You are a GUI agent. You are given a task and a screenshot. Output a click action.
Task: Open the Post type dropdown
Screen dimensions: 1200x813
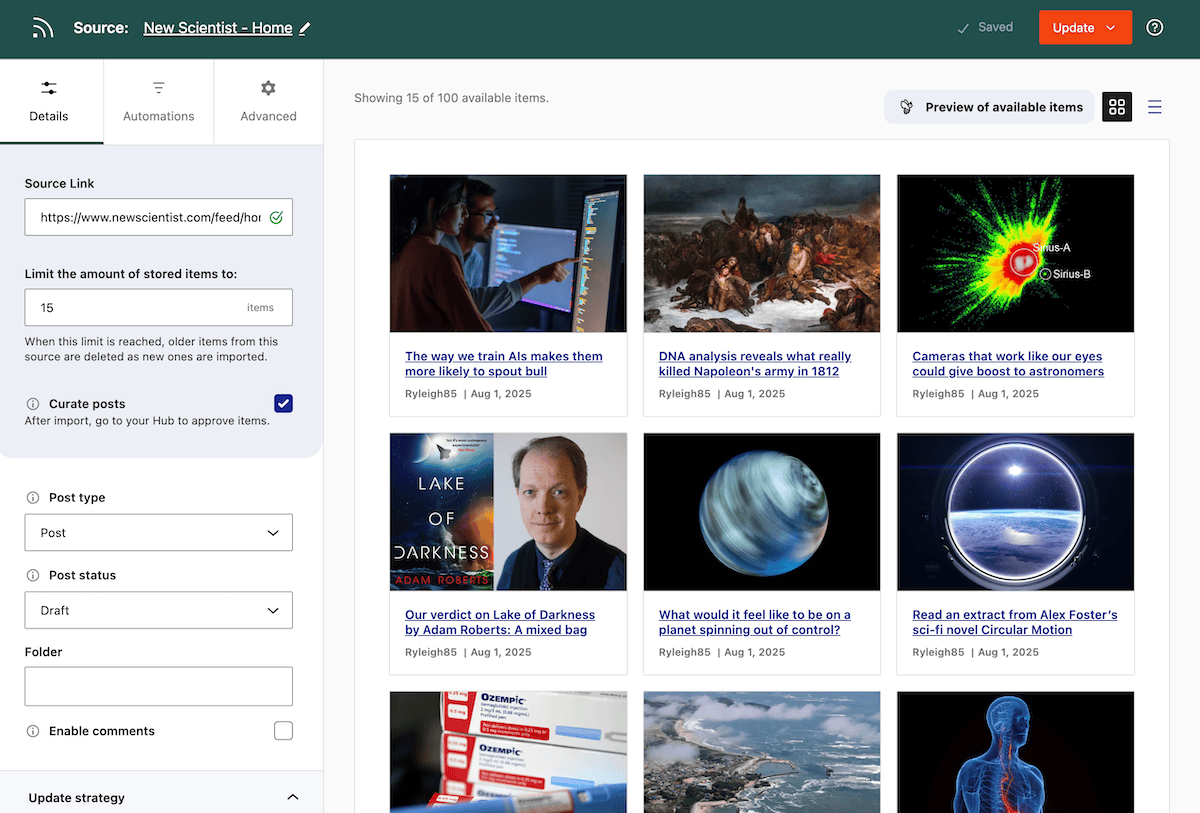click(159, 533)
